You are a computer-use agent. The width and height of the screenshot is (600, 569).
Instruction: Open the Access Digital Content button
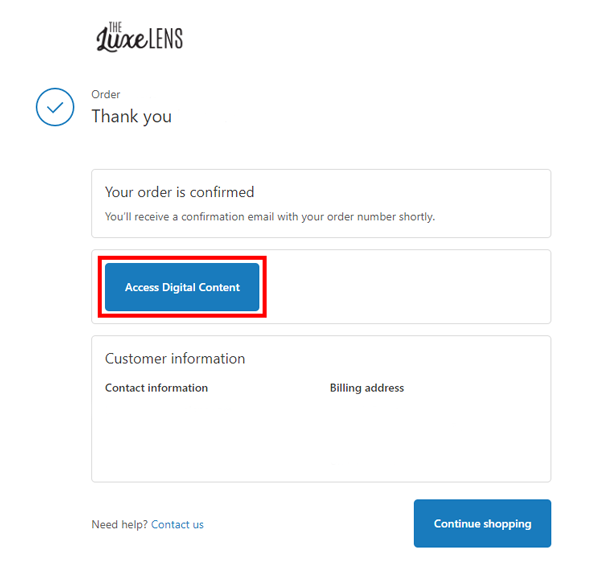click(x=182, y=288)
